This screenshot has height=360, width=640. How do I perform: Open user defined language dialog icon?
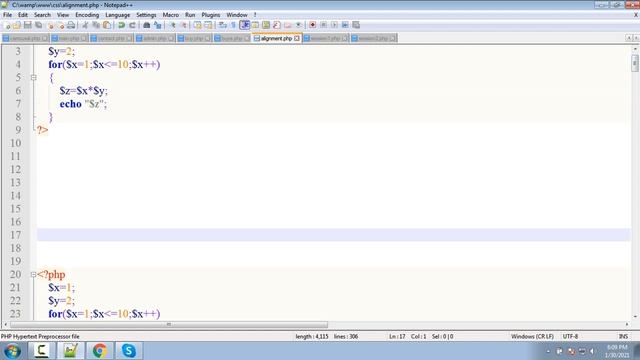click(256, 25)
